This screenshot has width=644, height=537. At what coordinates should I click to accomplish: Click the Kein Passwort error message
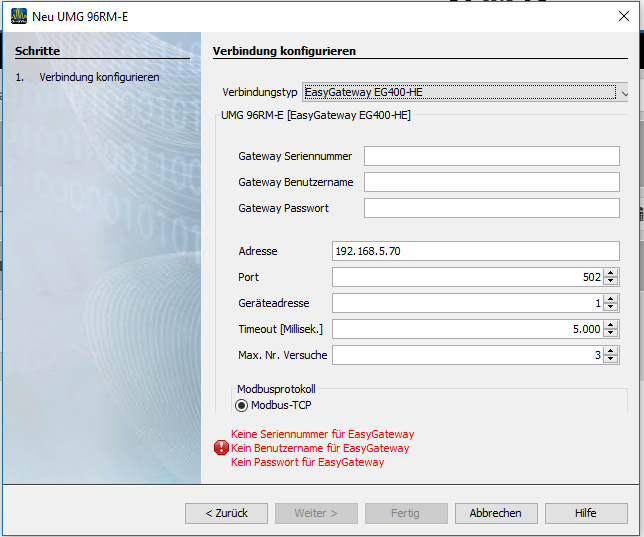308,462
